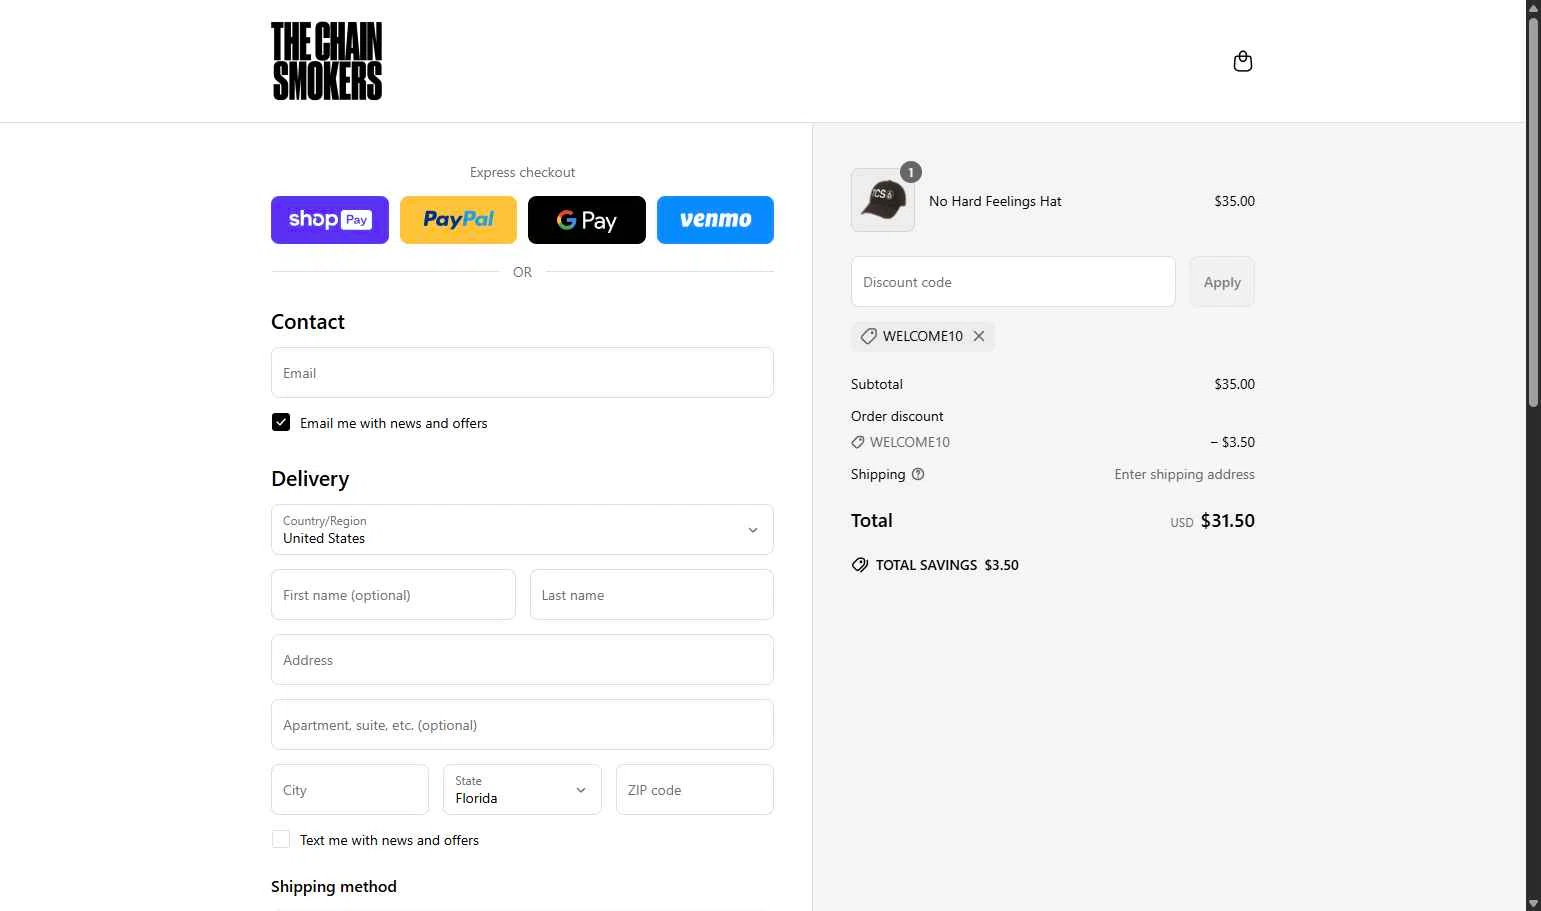
Task: Click the 'Enter shipping address' text
Action: pos(1184,474)
